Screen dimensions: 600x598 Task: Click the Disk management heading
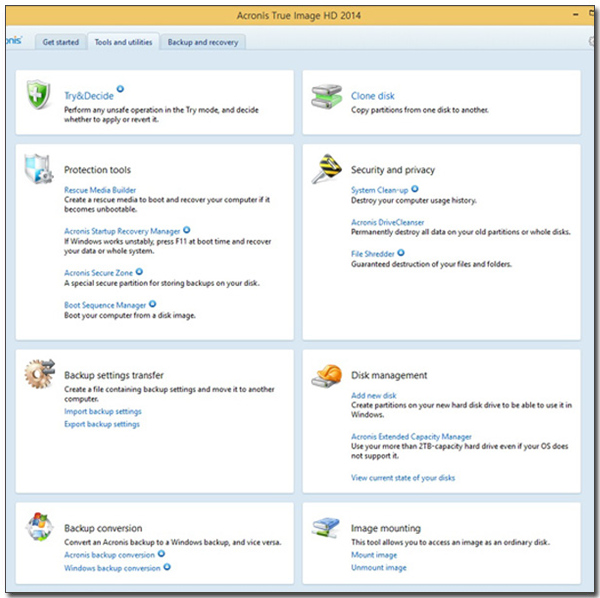[x=389, y=375]
